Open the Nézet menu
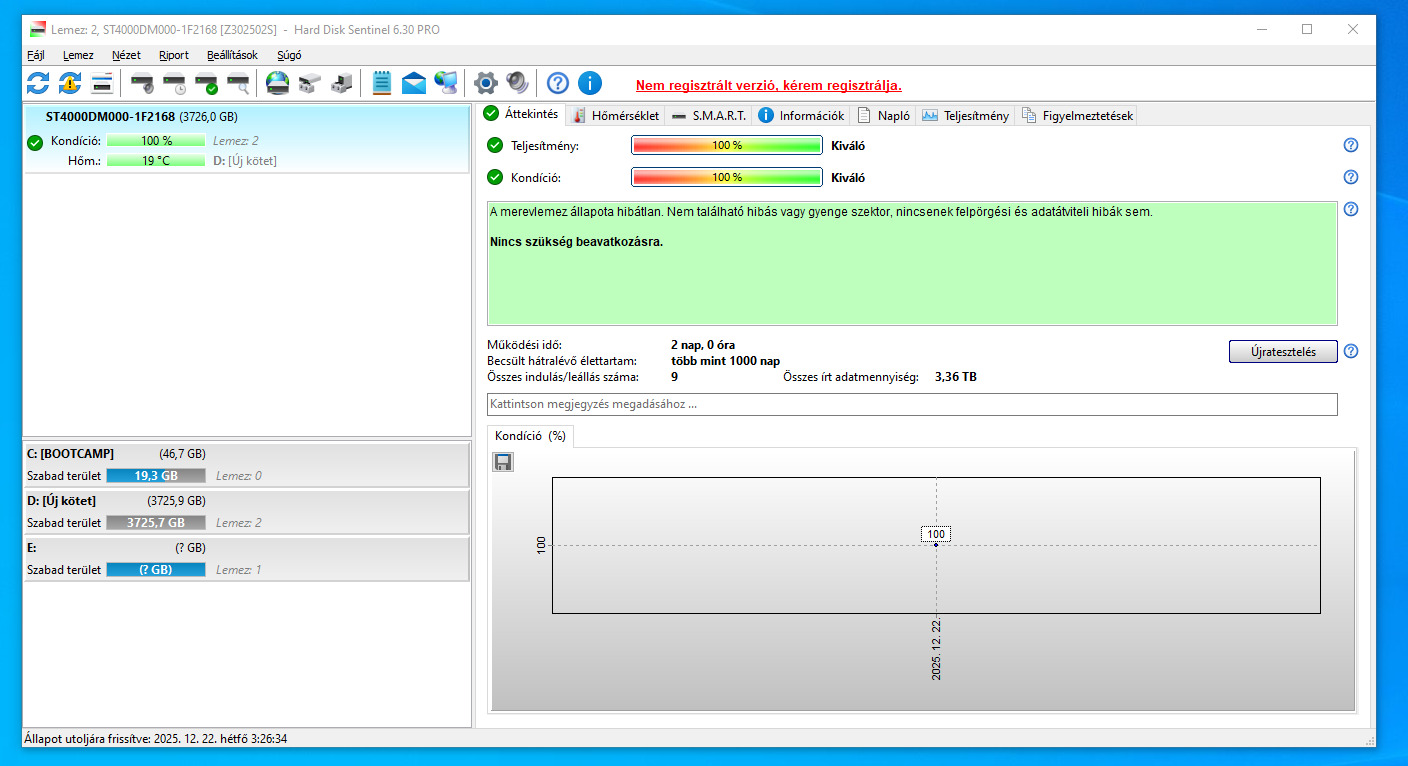 126,55
